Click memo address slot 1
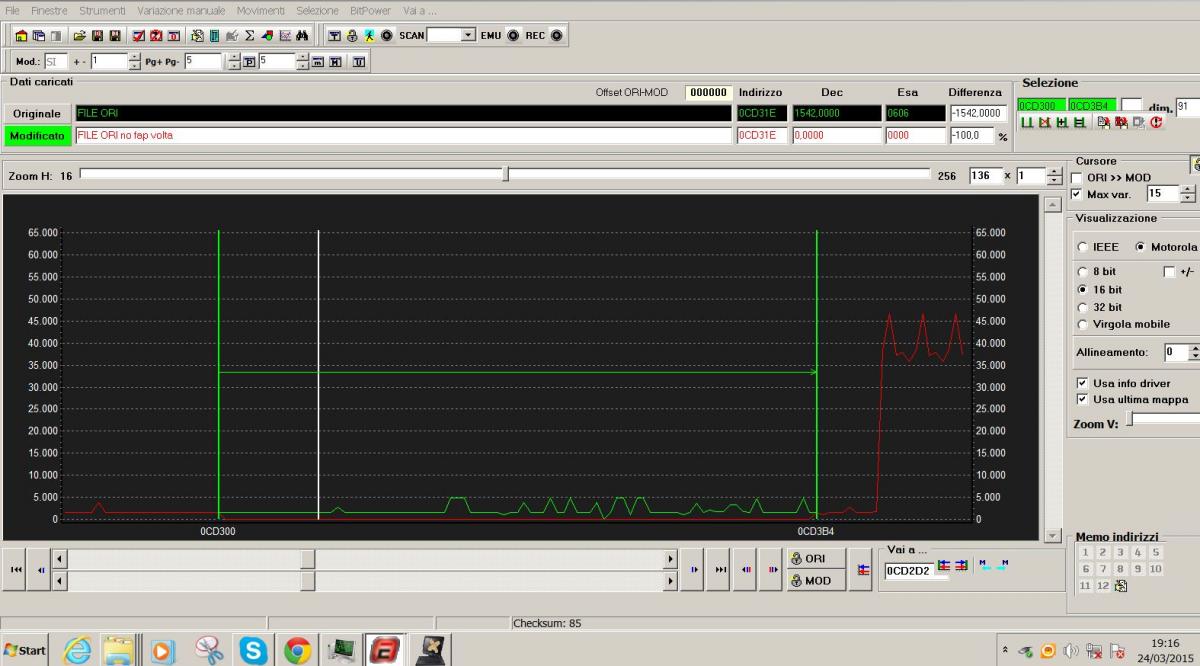The image size is (1200, 666). [1085, 552]
